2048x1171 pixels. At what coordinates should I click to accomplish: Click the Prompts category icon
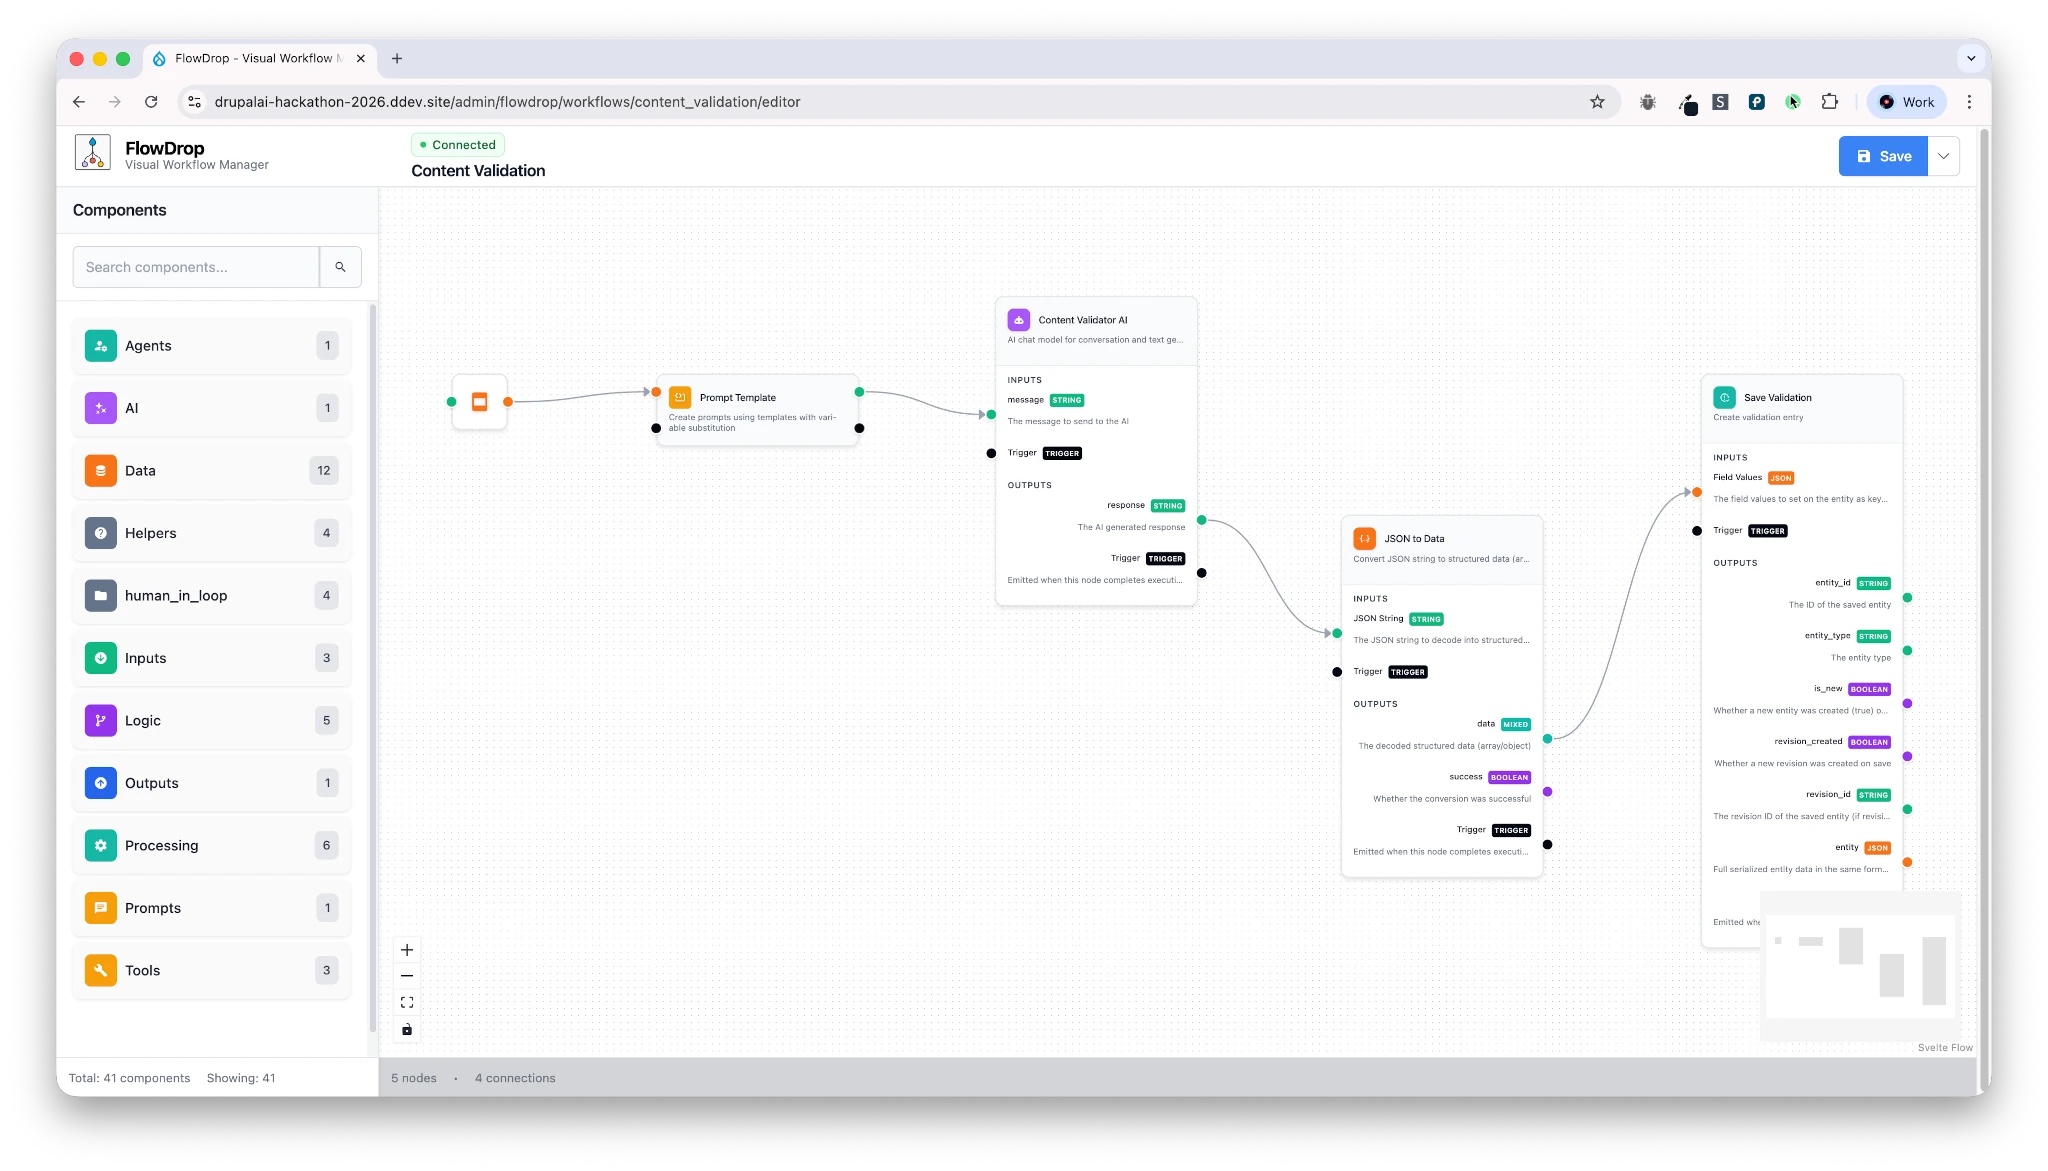101,907
